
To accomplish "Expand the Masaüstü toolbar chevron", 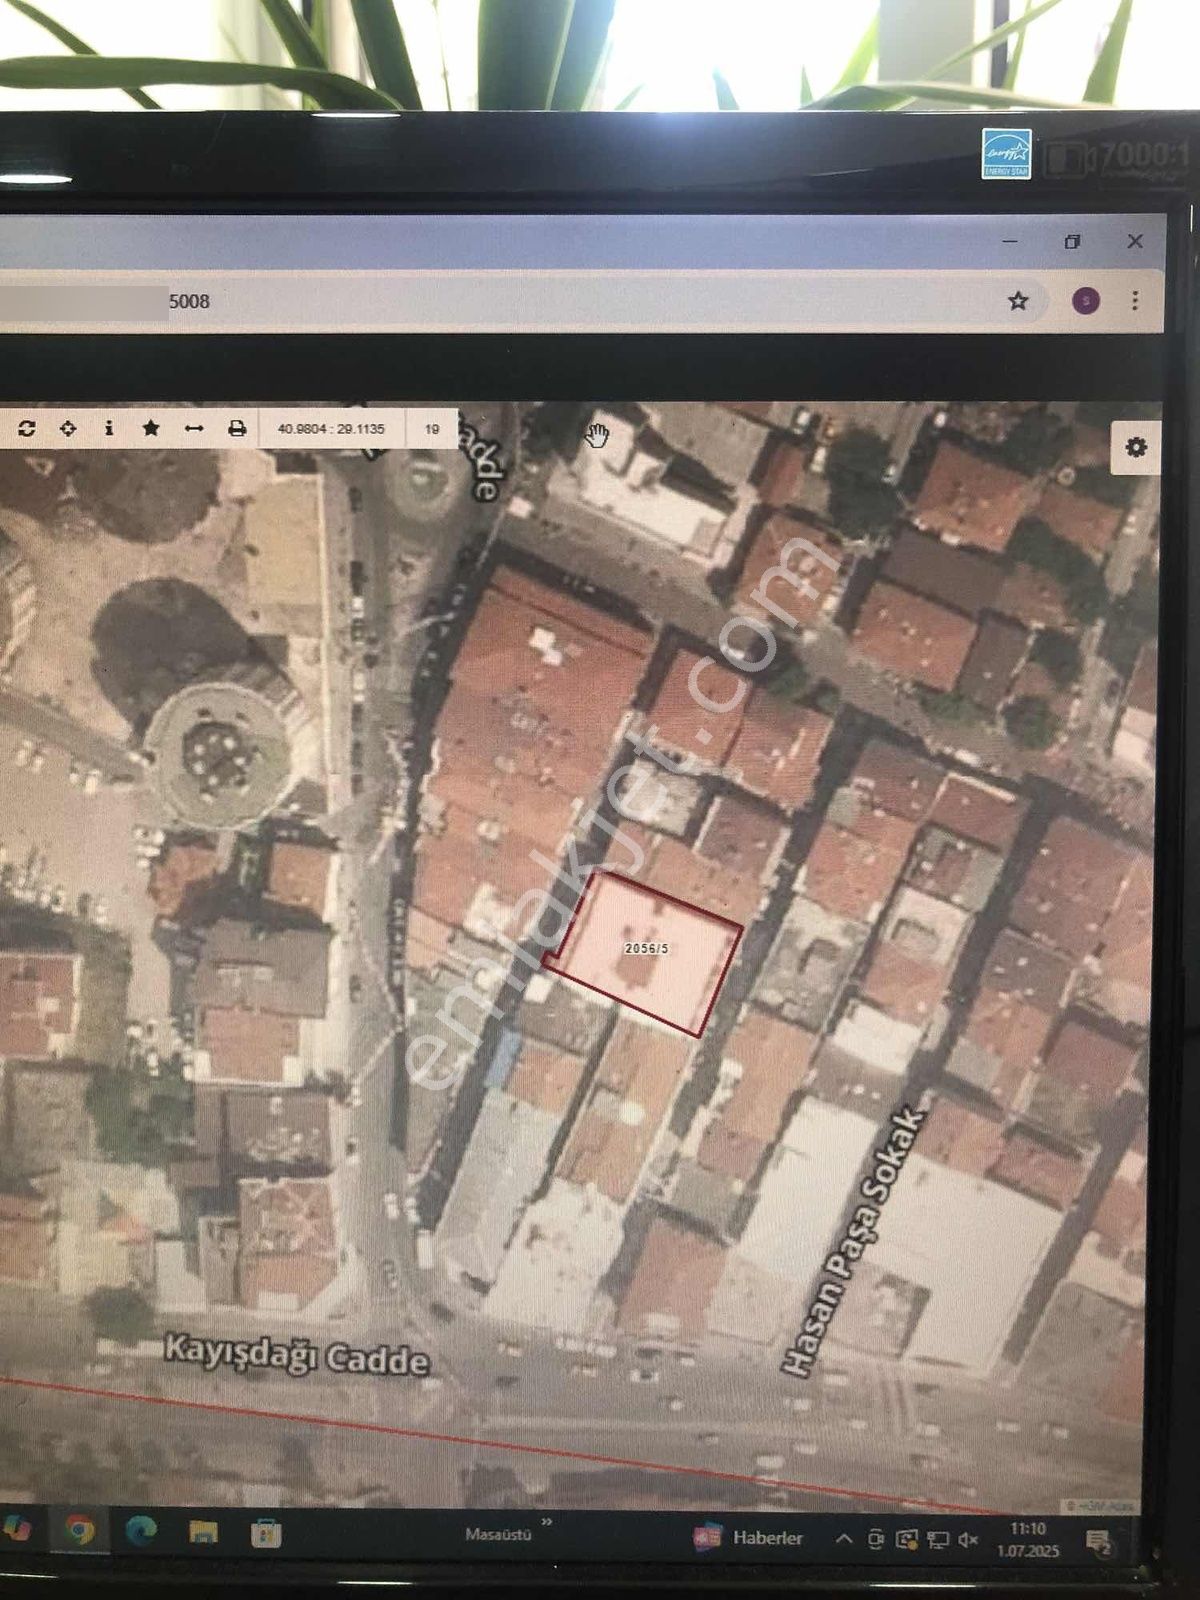I will point(547,1522).
